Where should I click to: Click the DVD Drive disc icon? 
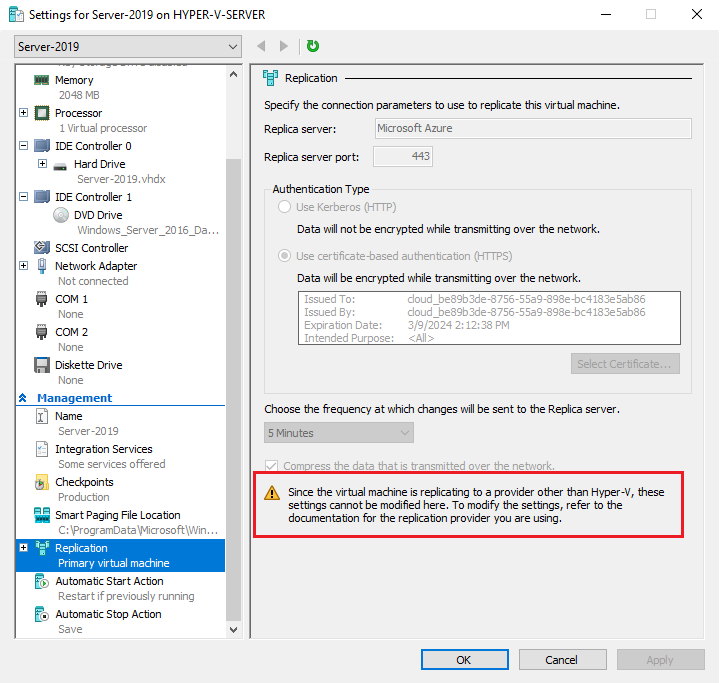click(x=61, y=215)
